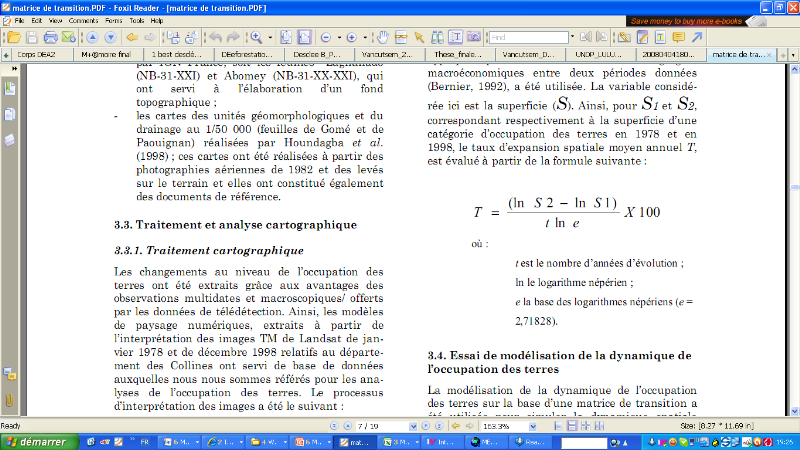Viewport: 800px width, 450px height.
Task: Open the Help menu
Action: point(157,21)
